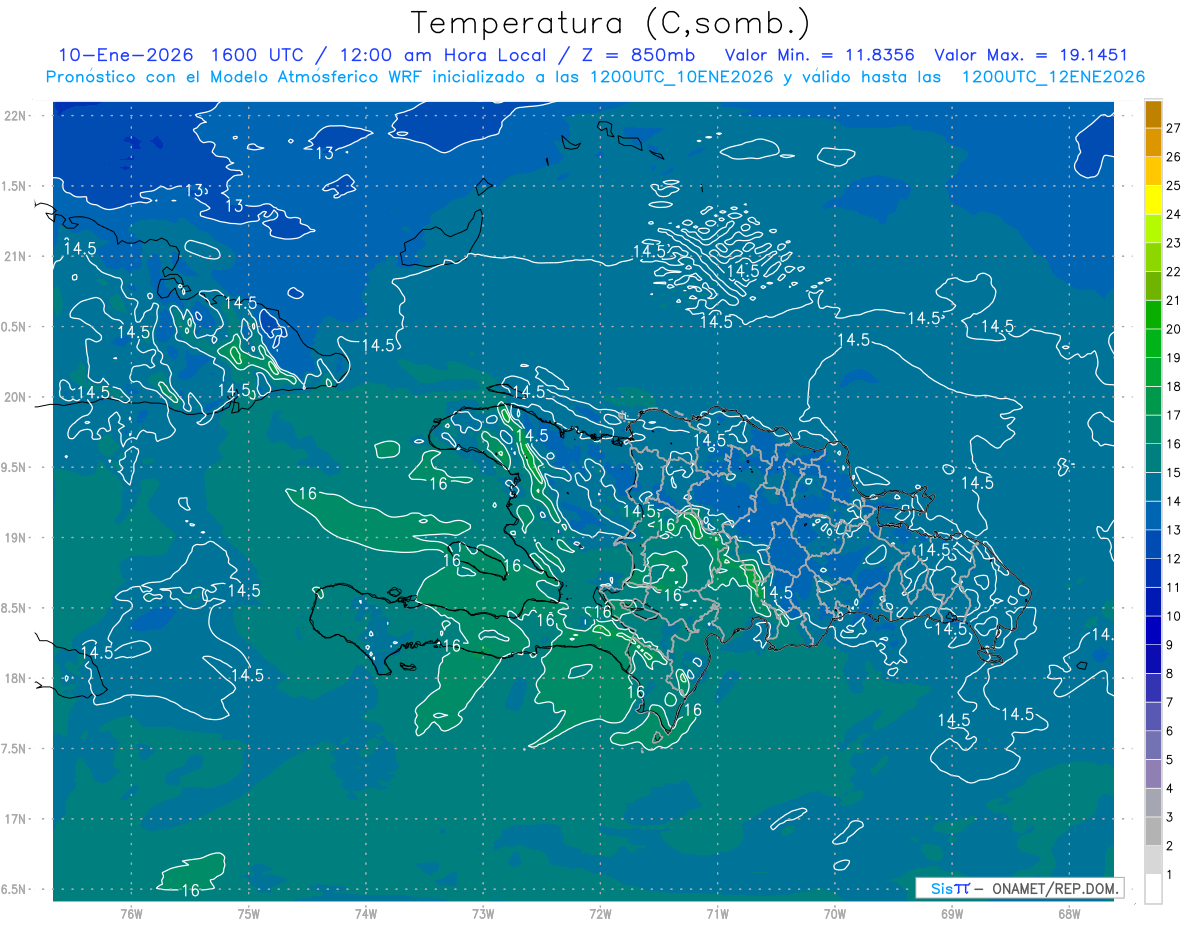The image size is (1200, 927).
Task: Pick the green color bar segment between 19 and 20
Action: pos(1153,344)
